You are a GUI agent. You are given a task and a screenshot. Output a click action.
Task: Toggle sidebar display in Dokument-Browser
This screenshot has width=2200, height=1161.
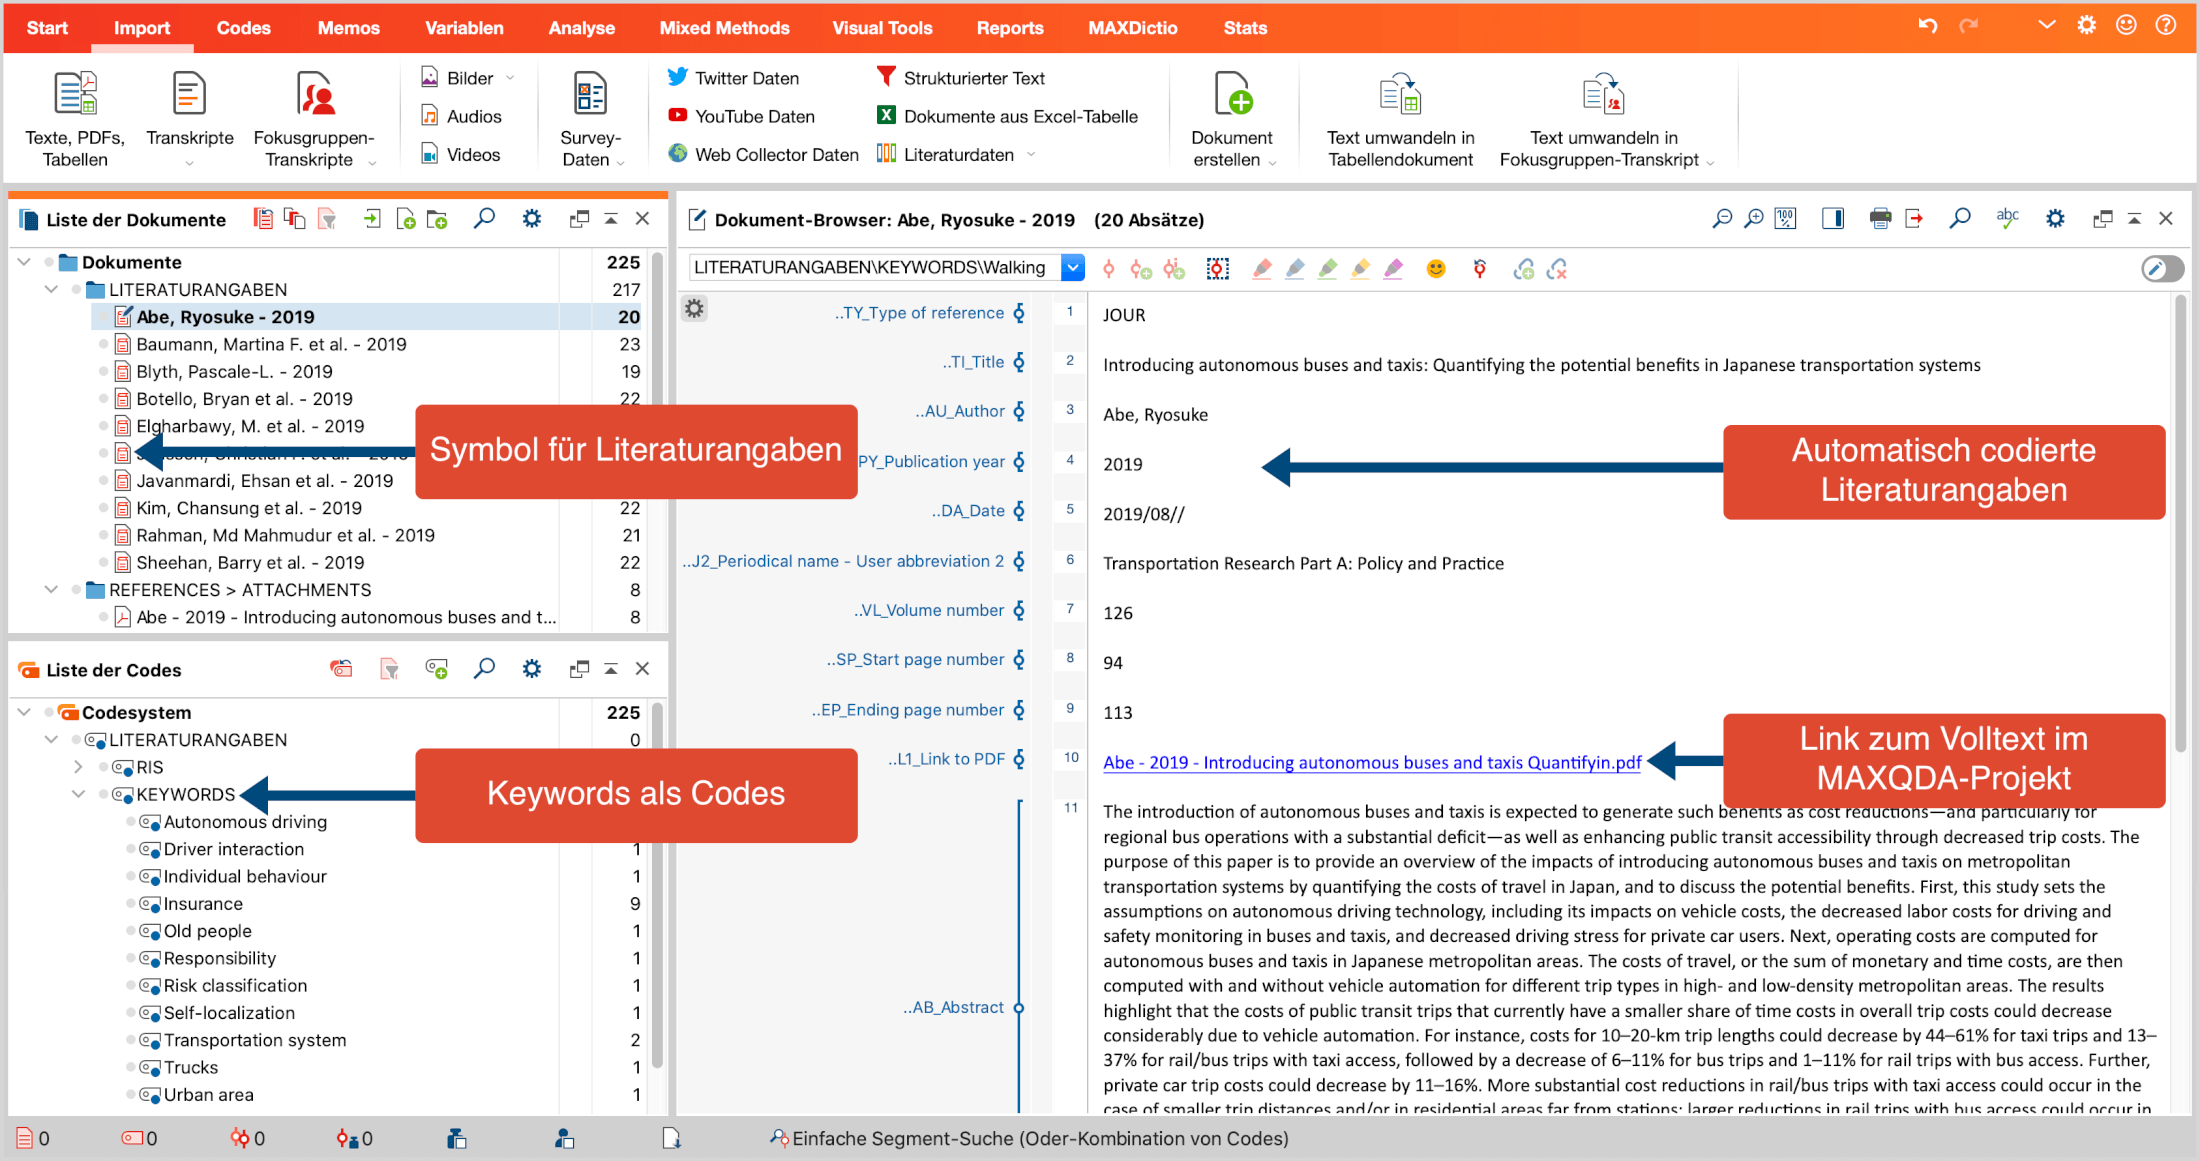click(1833, 218)
